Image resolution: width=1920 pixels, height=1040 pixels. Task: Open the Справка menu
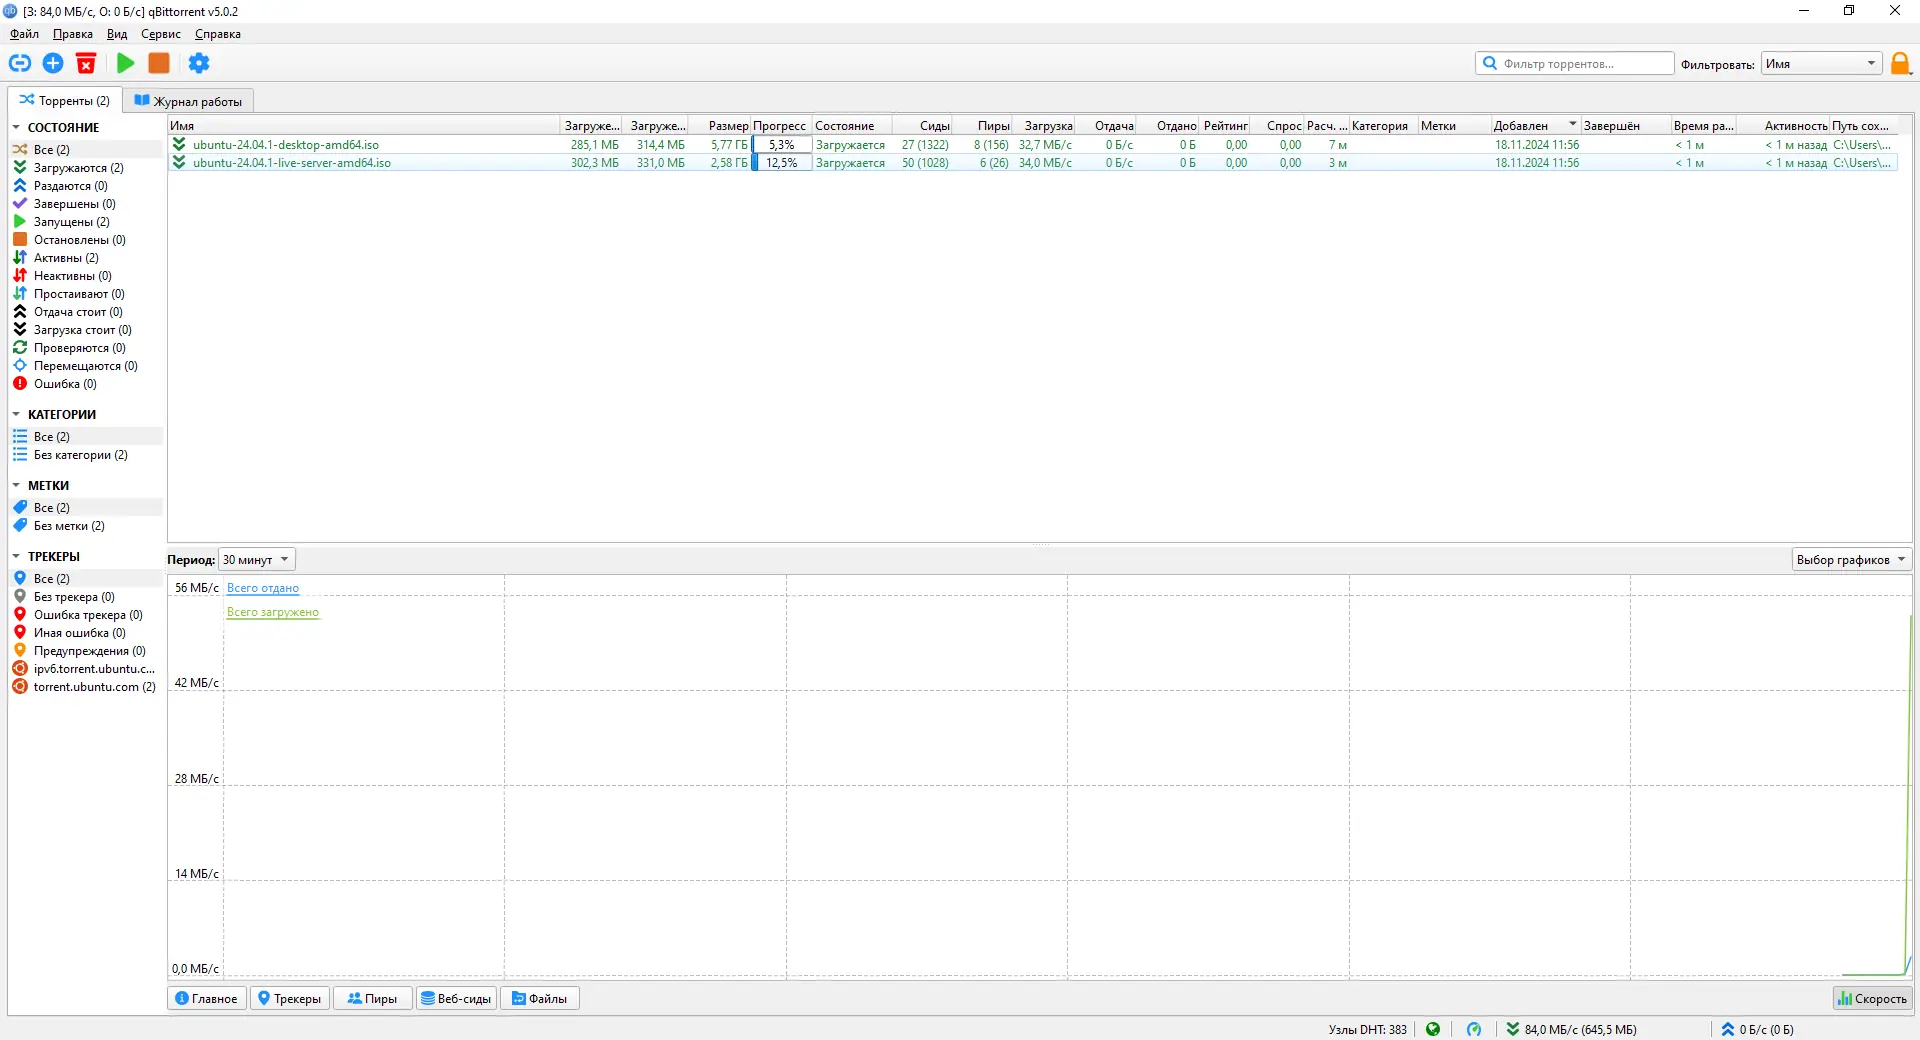pyautogui.click(x=217, y=34)
